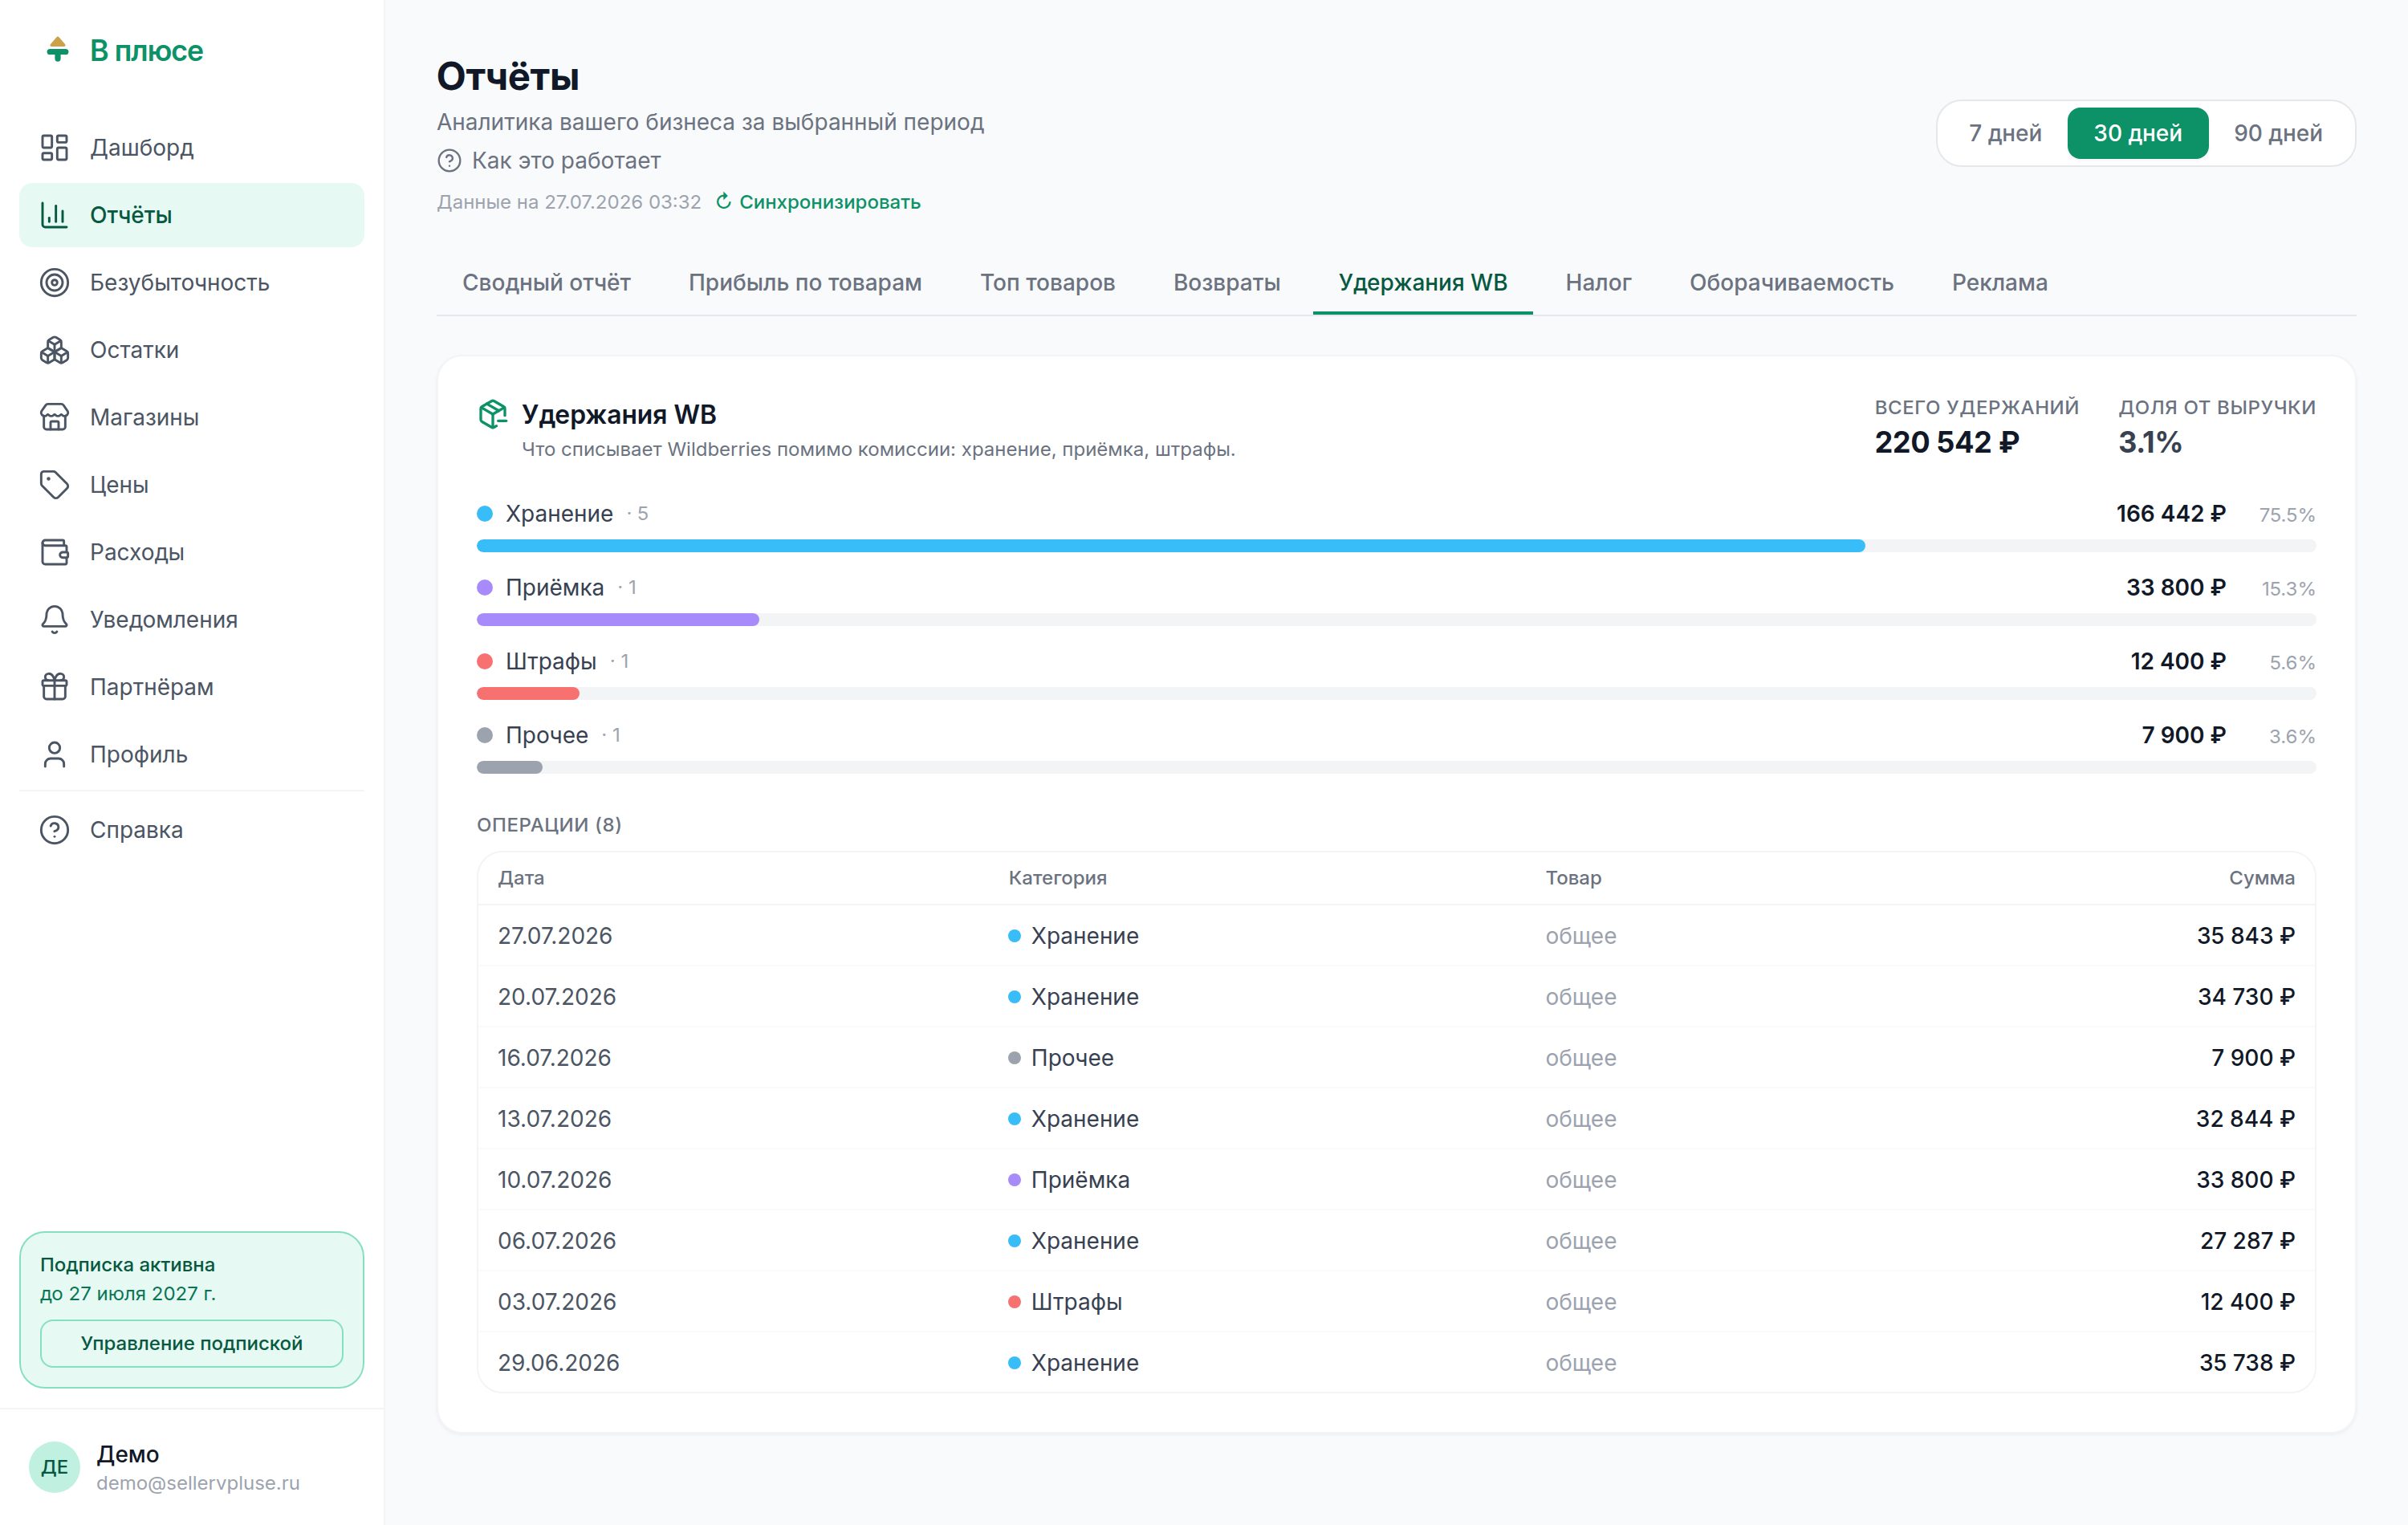
Task: Click the Управление подпиской button
Action: coord(192,1343)
